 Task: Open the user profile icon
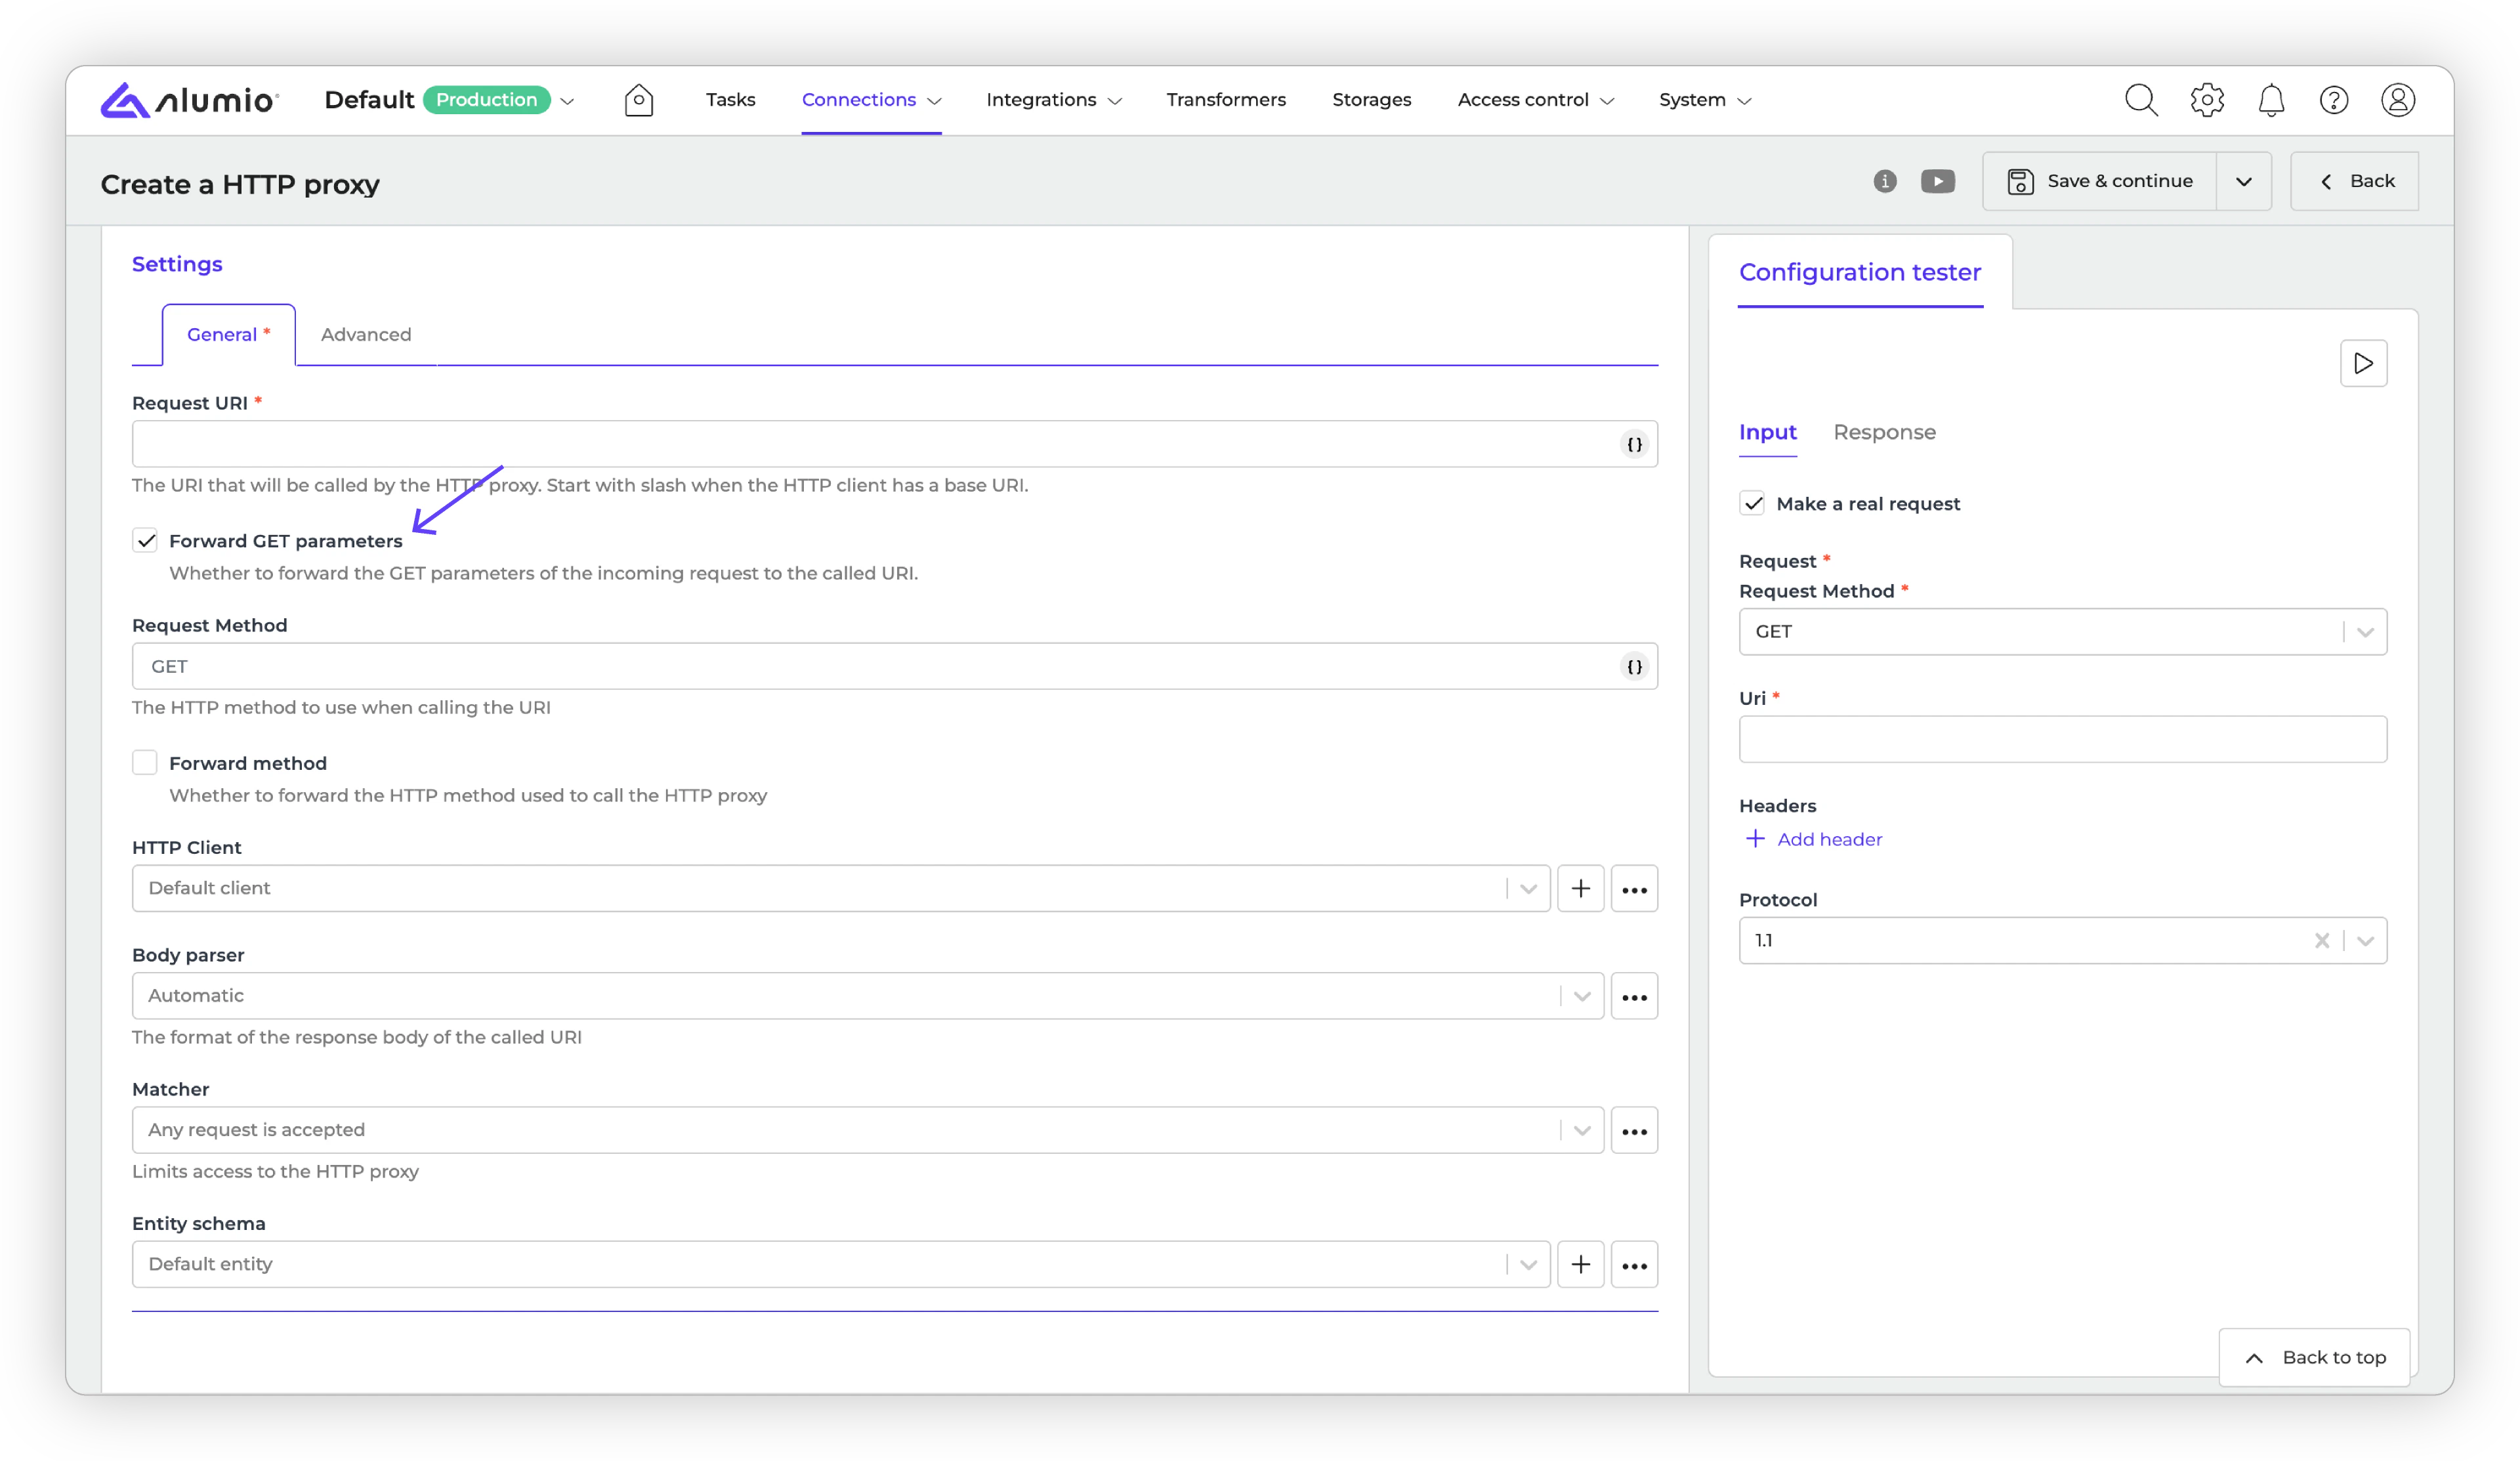2398,100
